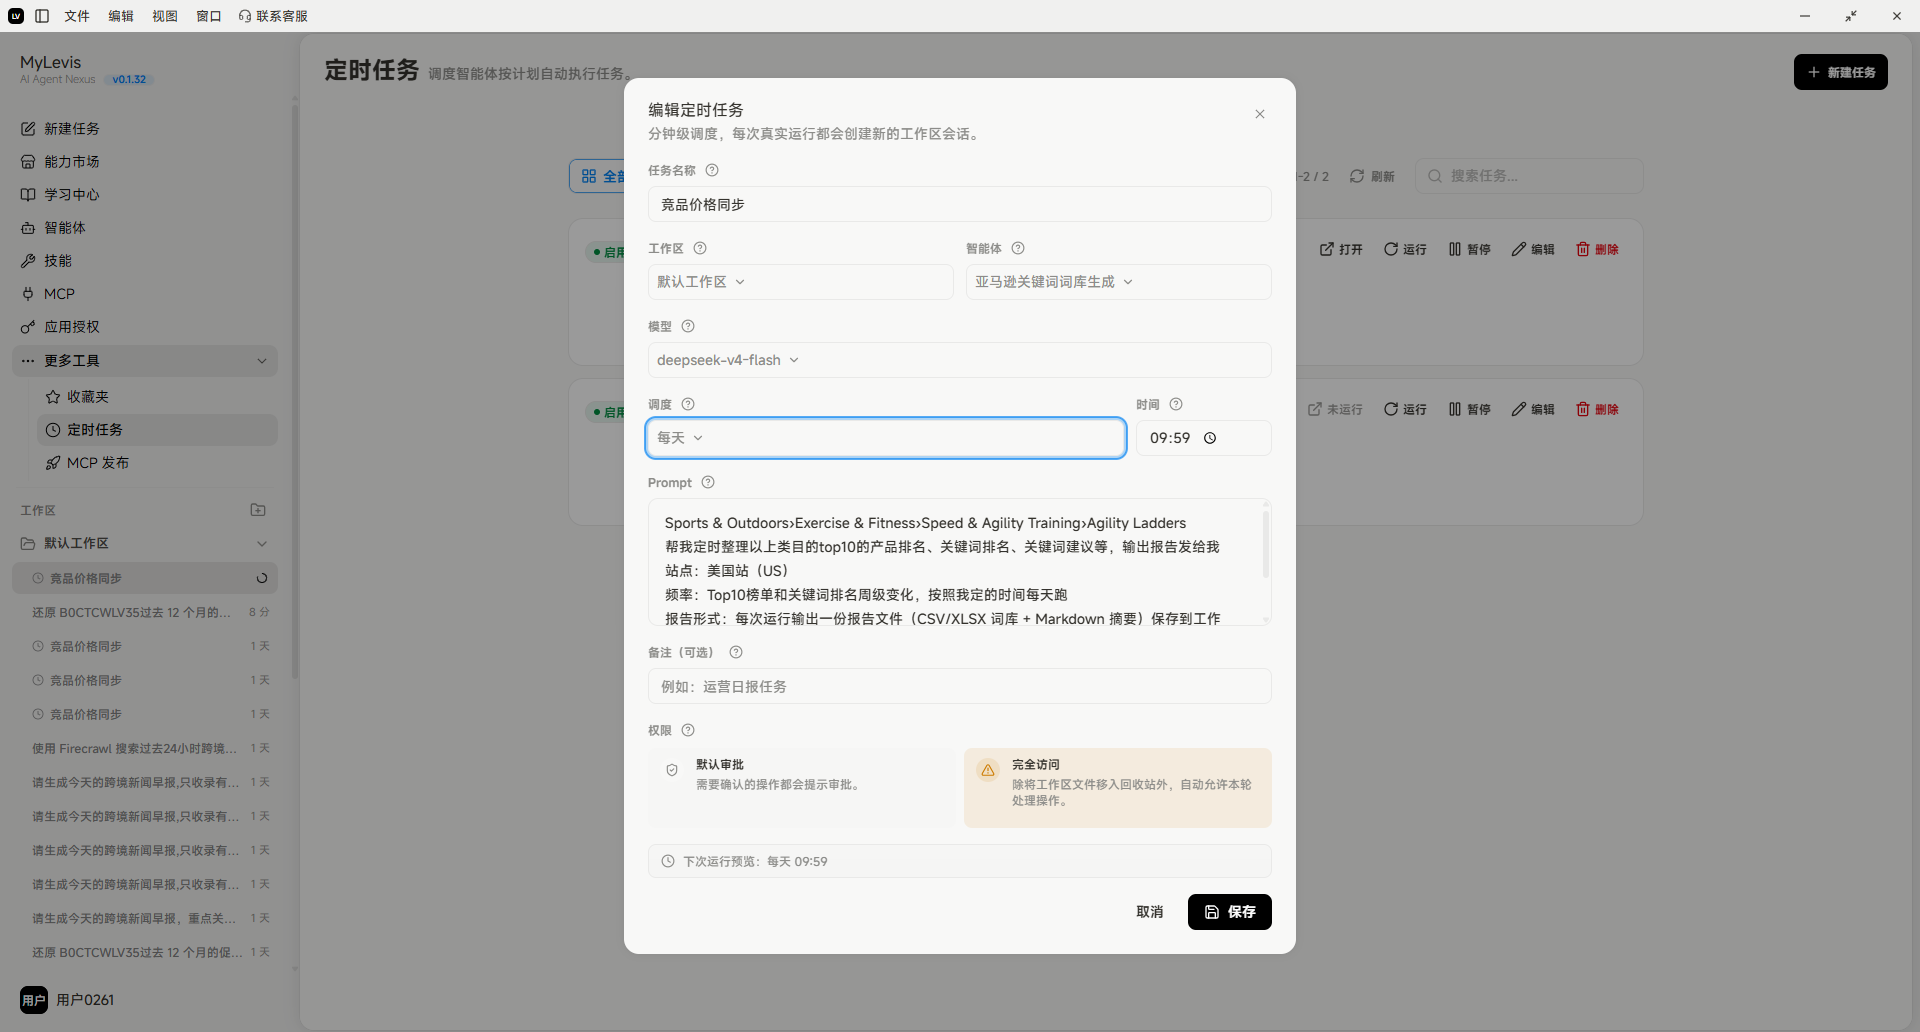1920x1032 pixels.
Task: Click 取消 to cancel editing
Action: coord(1150,912)
